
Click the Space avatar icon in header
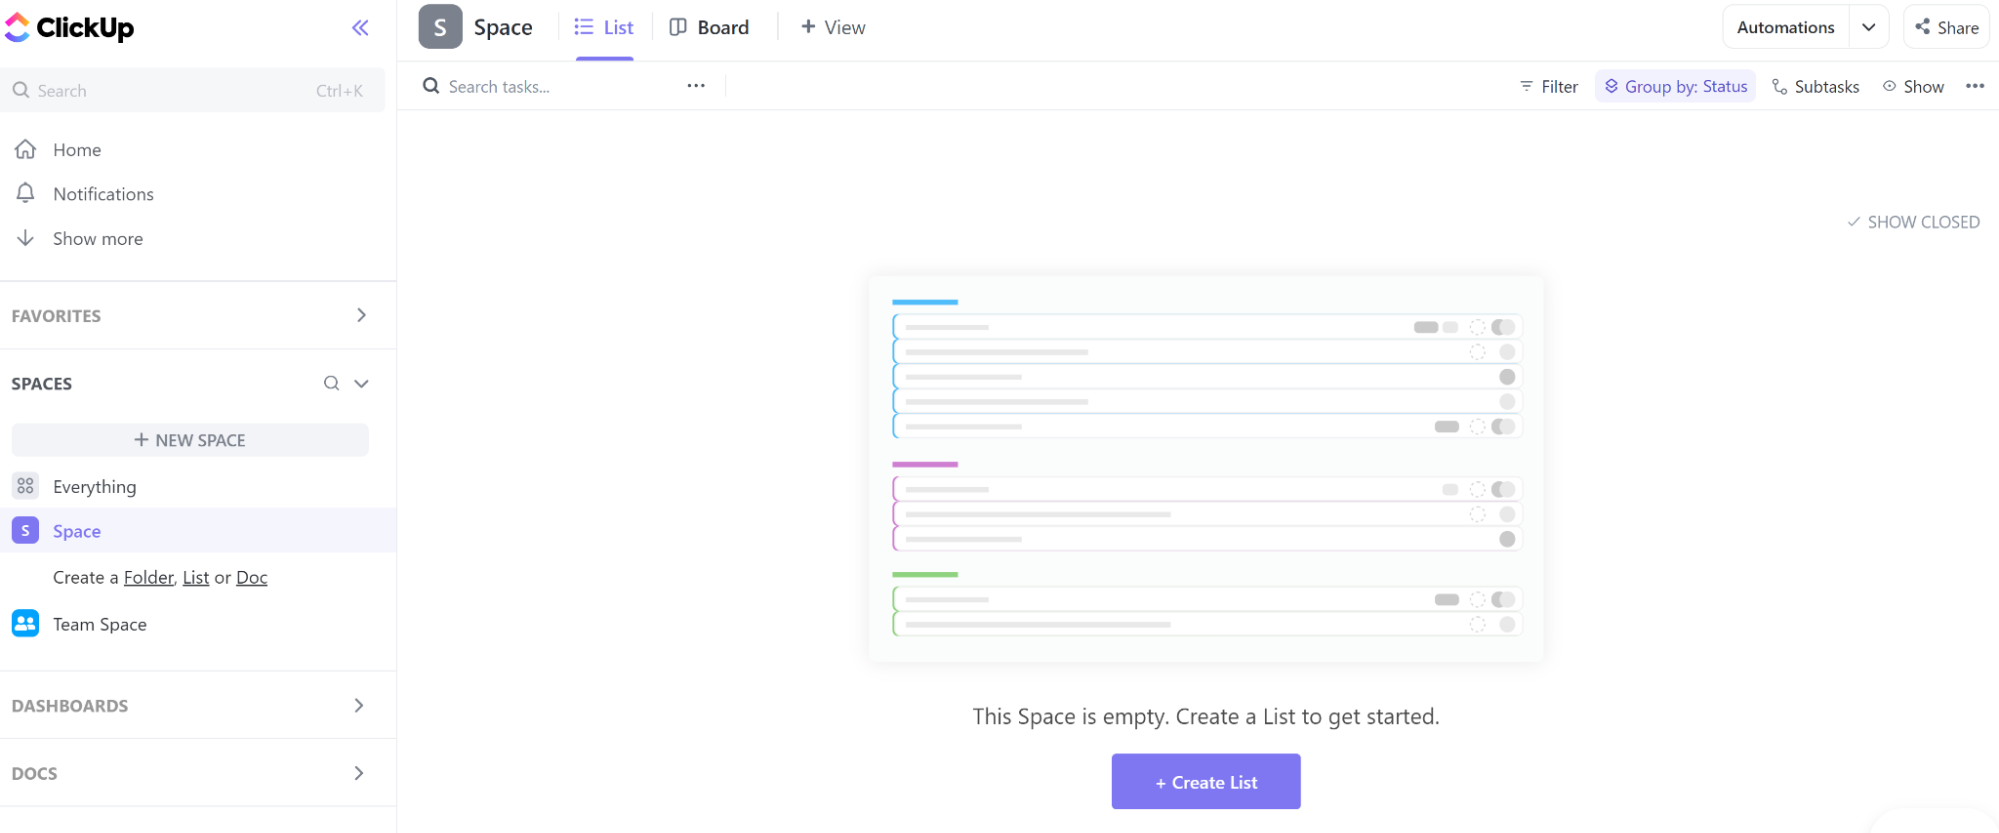click(440, 27)
